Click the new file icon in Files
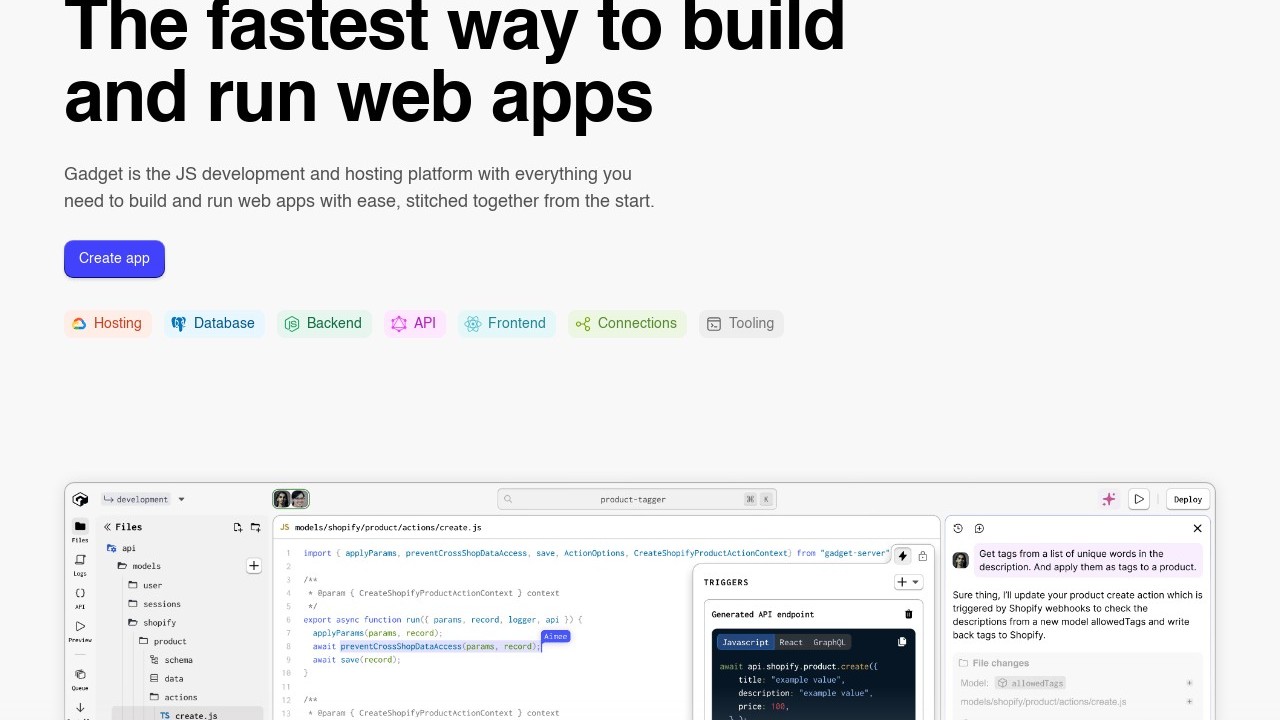The height and width of the screenshot is (720, 1280). pos(238,527)
